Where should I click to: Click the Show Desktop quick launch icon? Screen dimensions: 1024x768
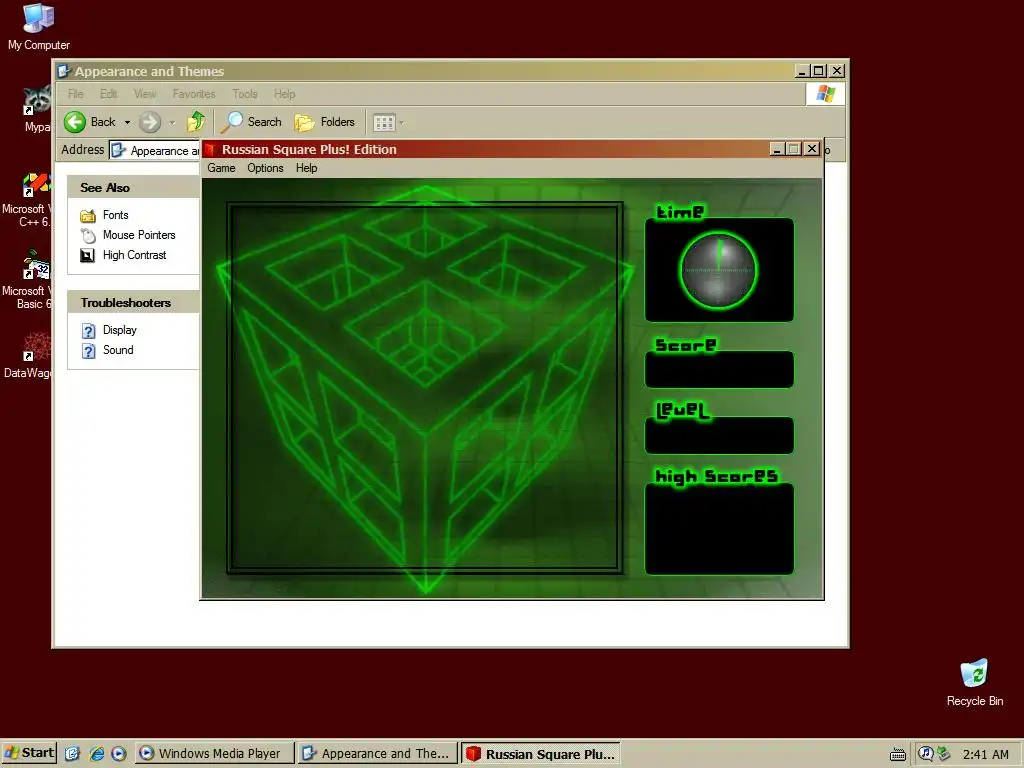pyautogui.click(x=72, y=754)
